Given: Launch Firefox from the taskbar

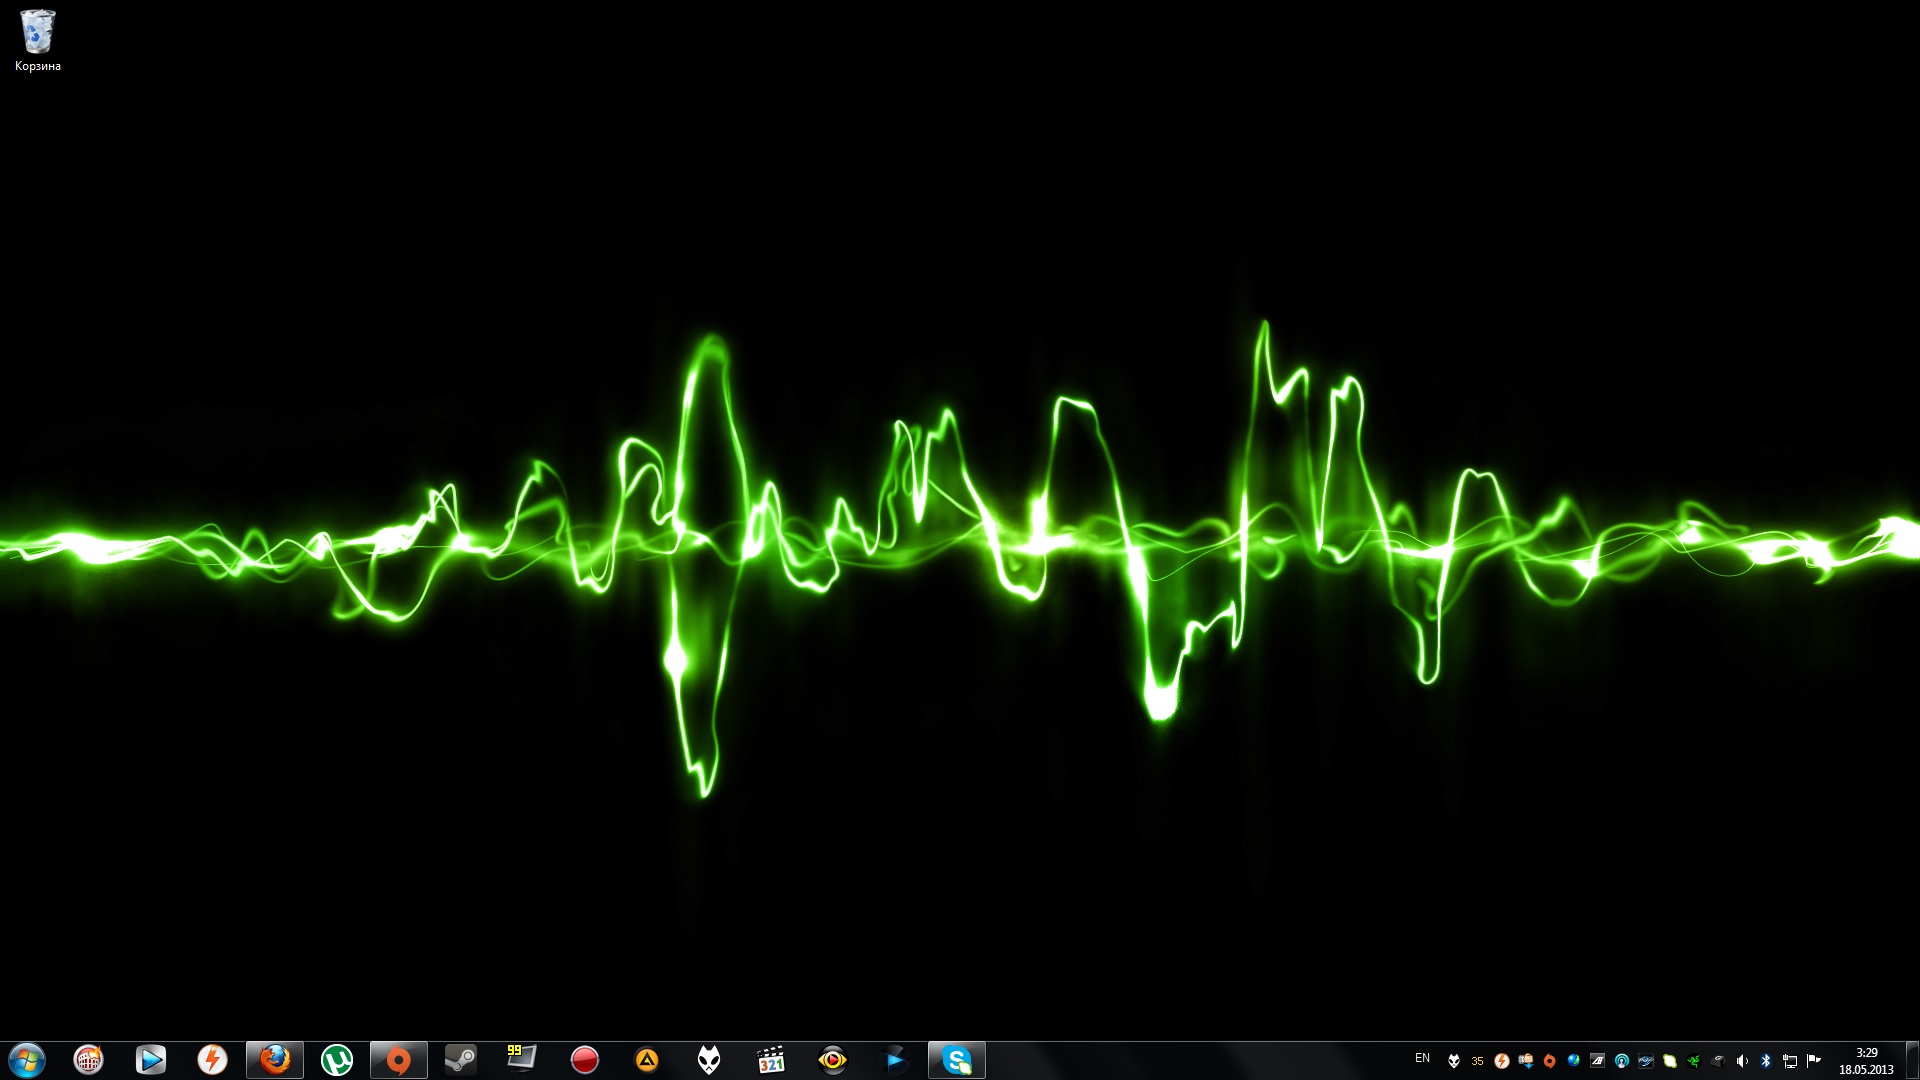Looking at the screenshot, I should point(275,1060).
